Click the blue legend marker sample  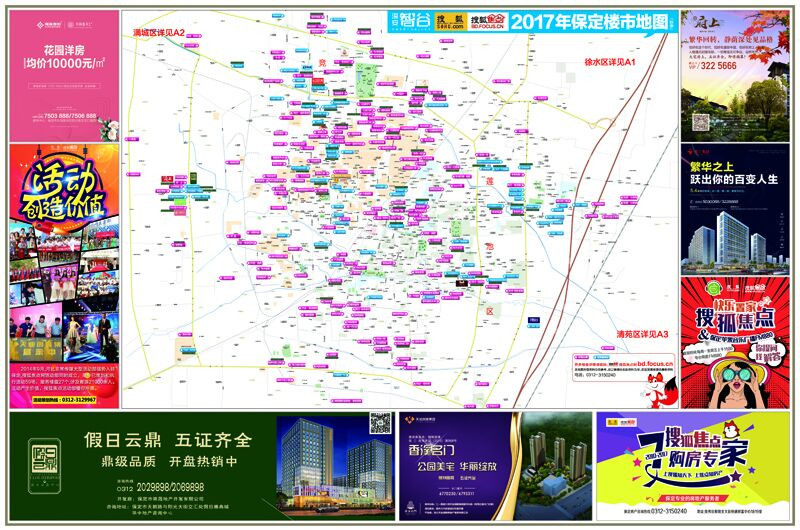[602, 358]
